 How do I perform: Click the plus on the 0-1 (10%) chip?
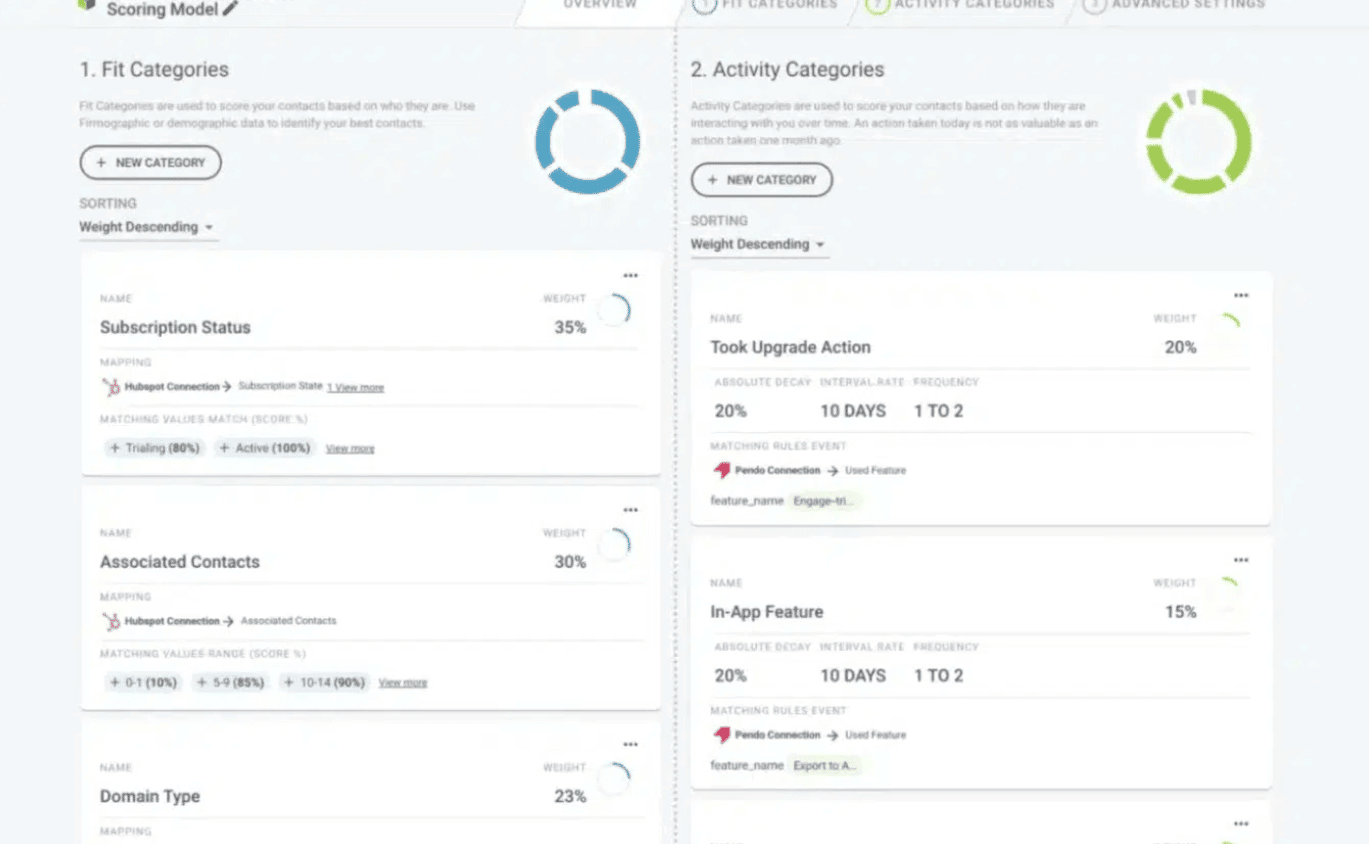coord(114,681)
